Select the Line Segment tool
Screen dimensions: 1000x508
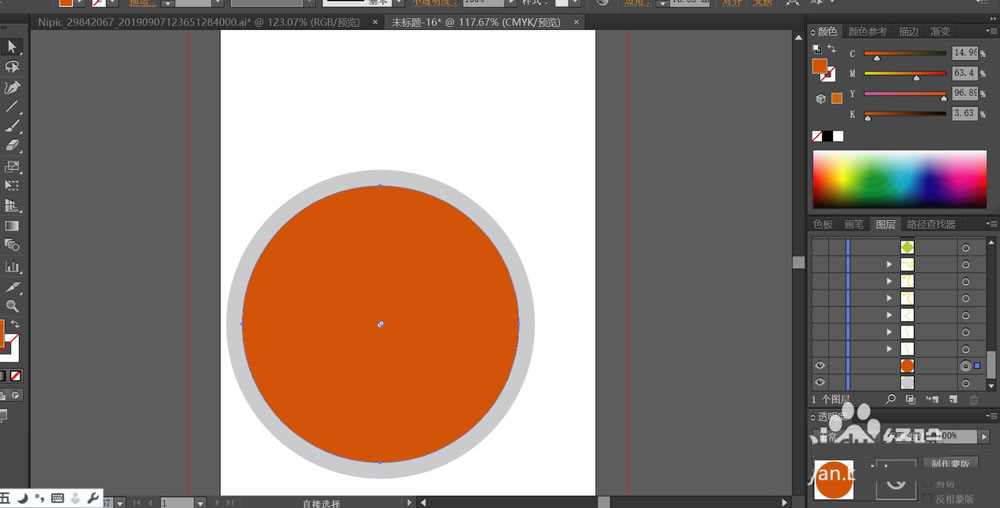point(11,106)
